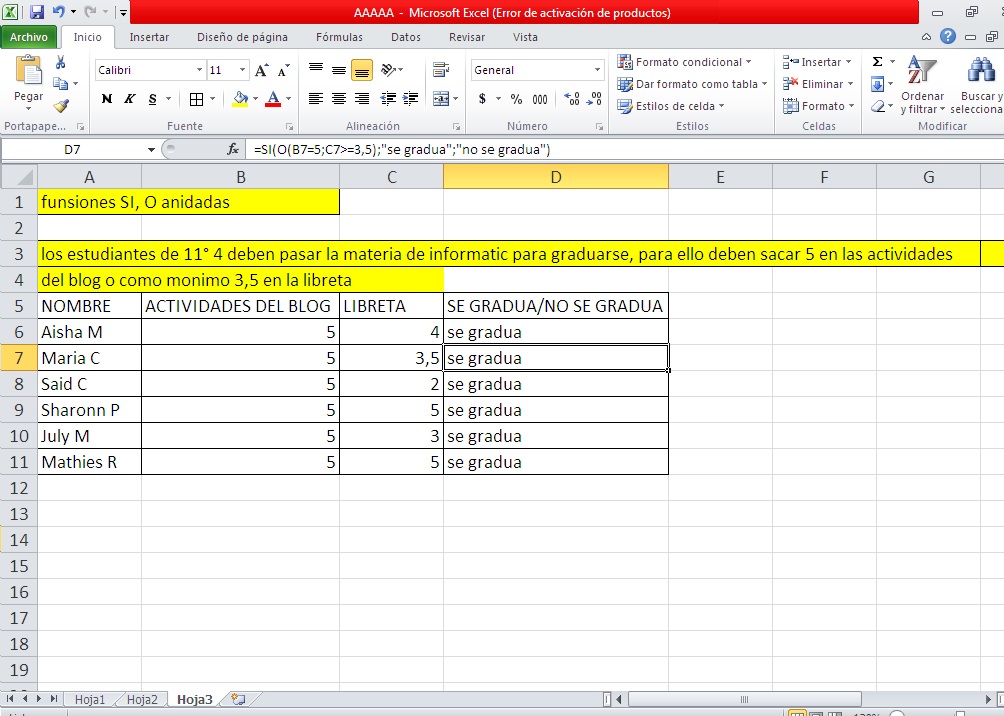
Task: Click the increase decimals icon
Action: (571, 99)
